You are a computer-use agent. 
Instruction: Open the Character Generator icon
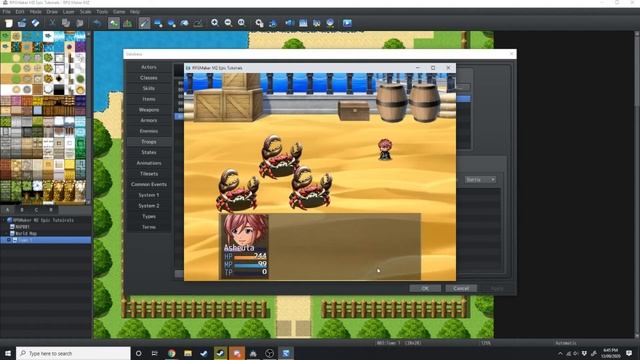330,23
